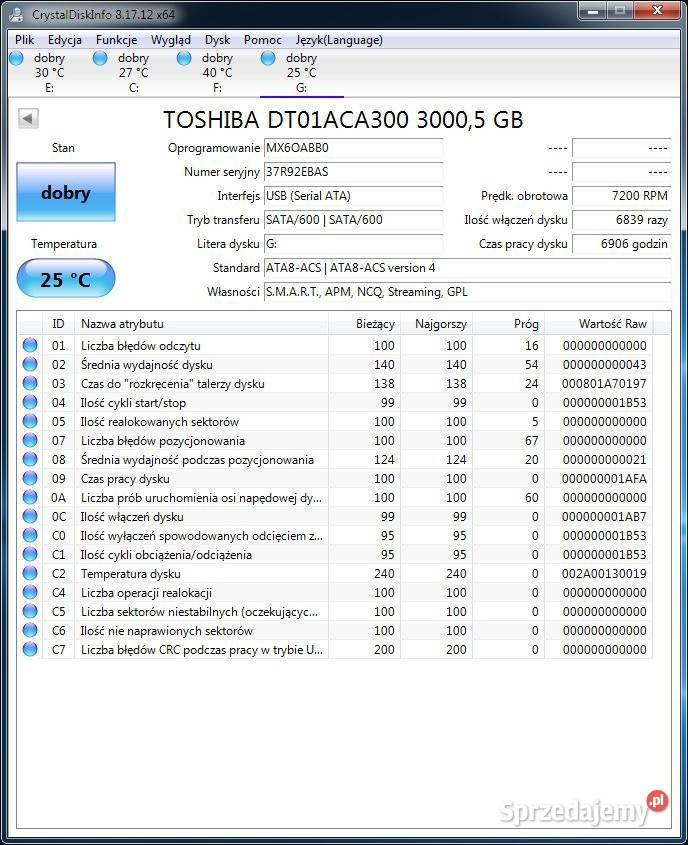Click the Oprogramowanie firmware field

click(352, 148)
